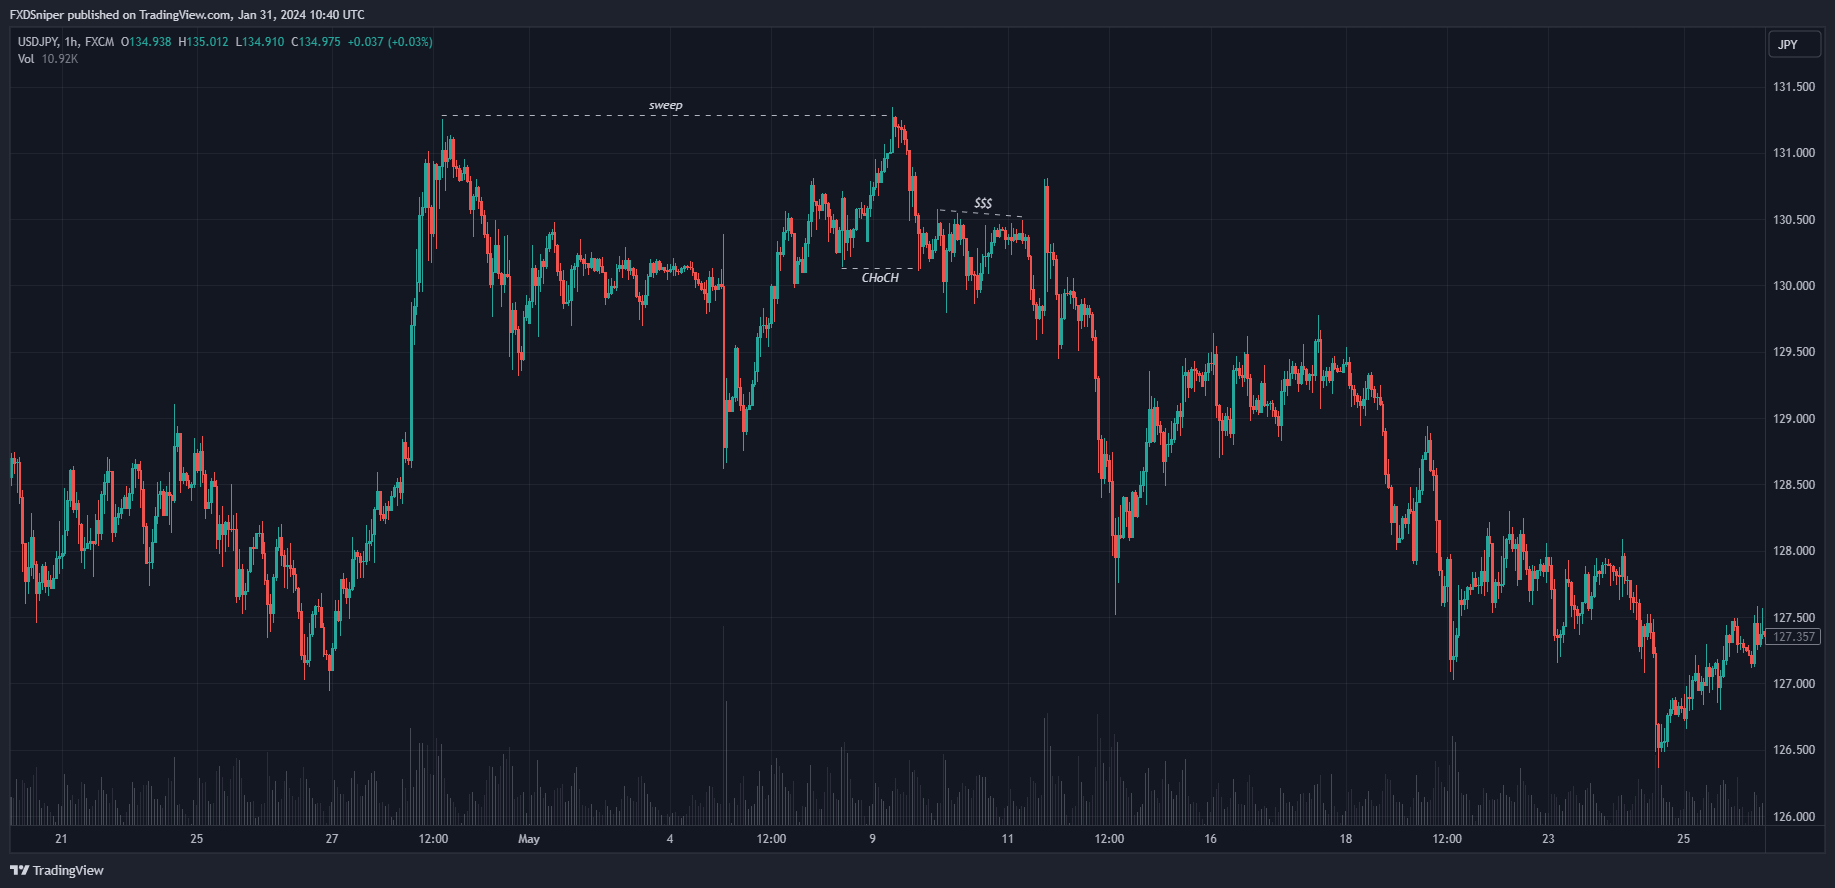Select the Vol indicator label

click(x=26, y=59)
